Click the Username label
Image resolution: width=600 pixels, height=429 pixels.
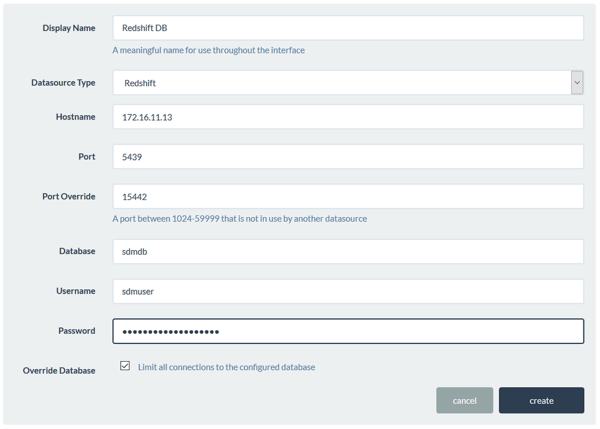[x=76, y=291]
